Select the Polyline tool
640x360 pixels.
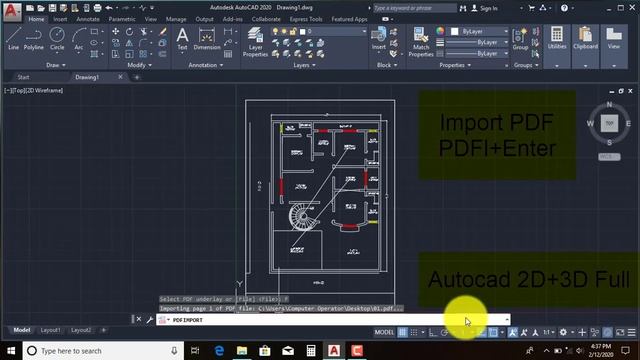pyautogui.click(x=33, y=39)
